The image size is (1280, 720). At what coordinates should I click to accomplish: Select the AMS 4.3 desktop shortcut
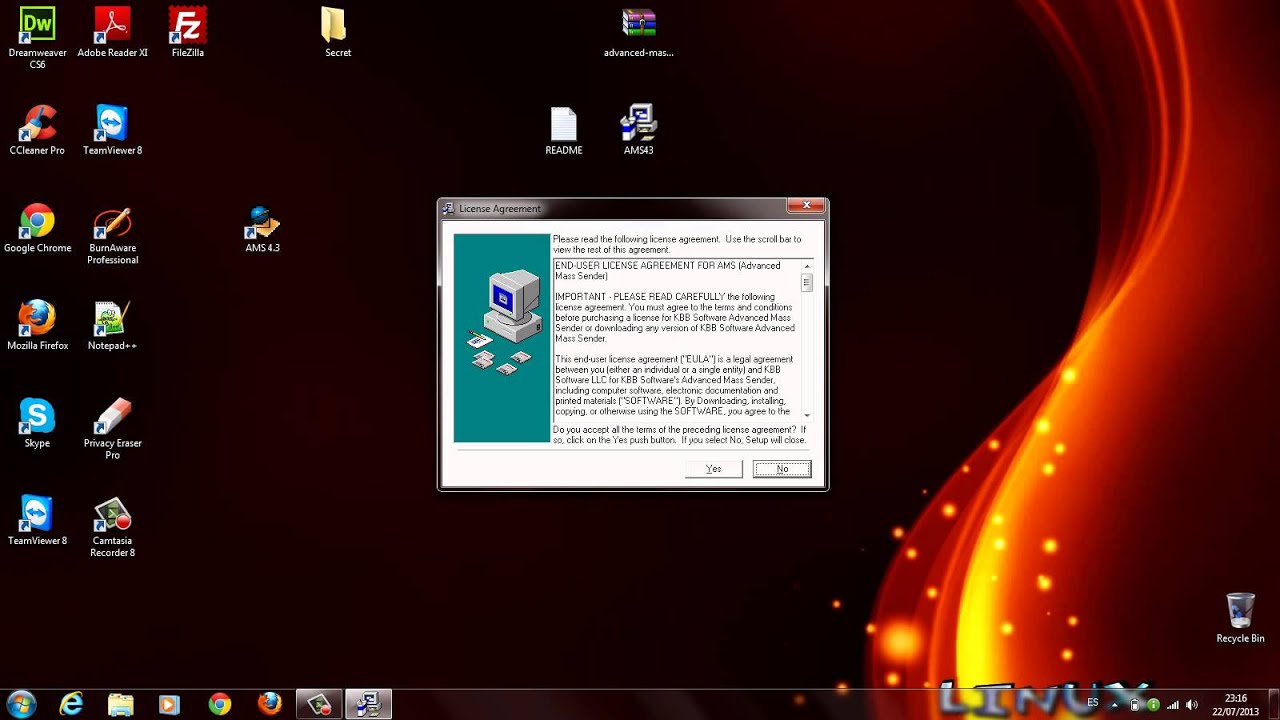(x=262, y=228)
